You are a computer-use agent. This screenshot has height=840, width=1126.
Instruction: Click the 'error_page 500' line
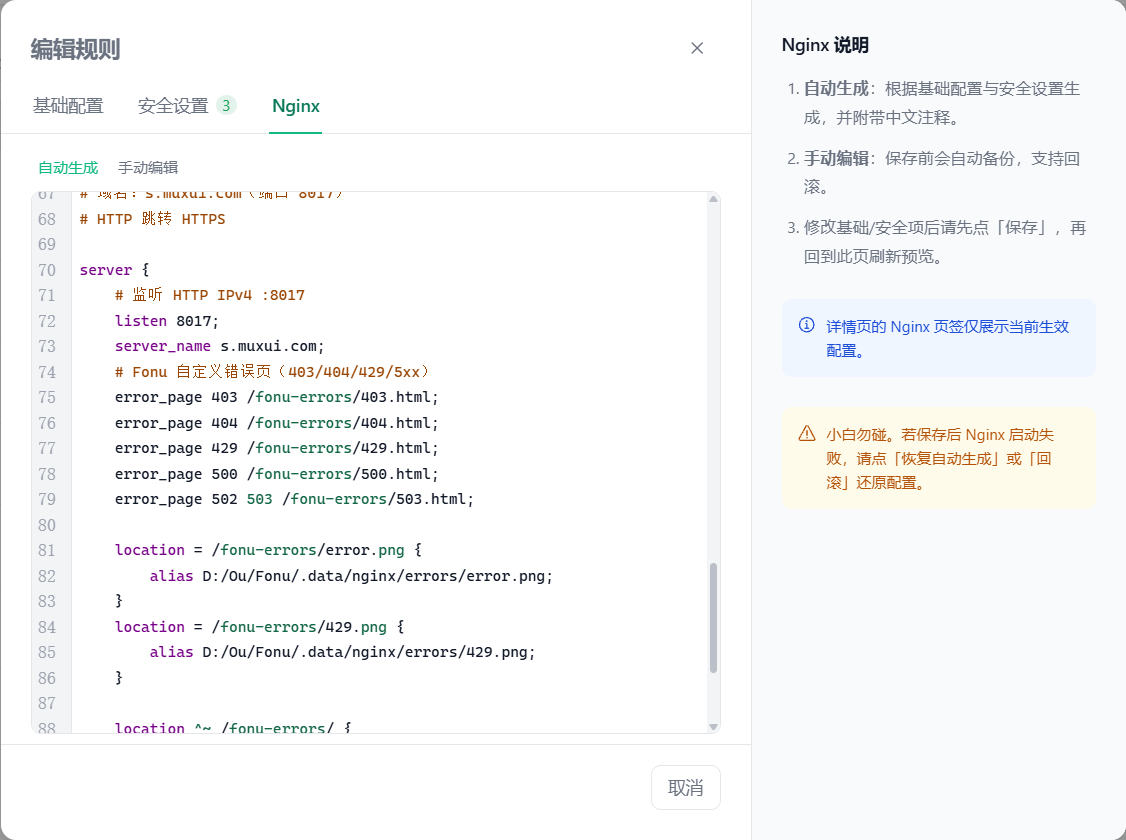tap(276, 474)
